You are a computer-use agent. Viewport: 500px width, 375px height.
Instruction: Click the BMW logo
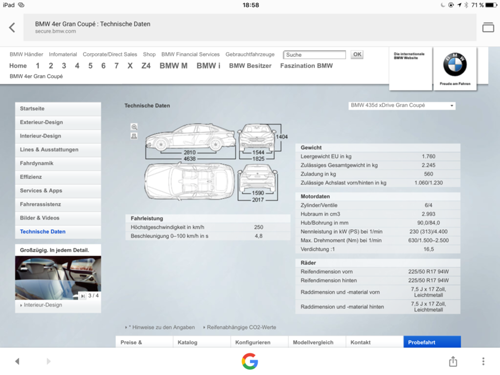coord(455,65)
